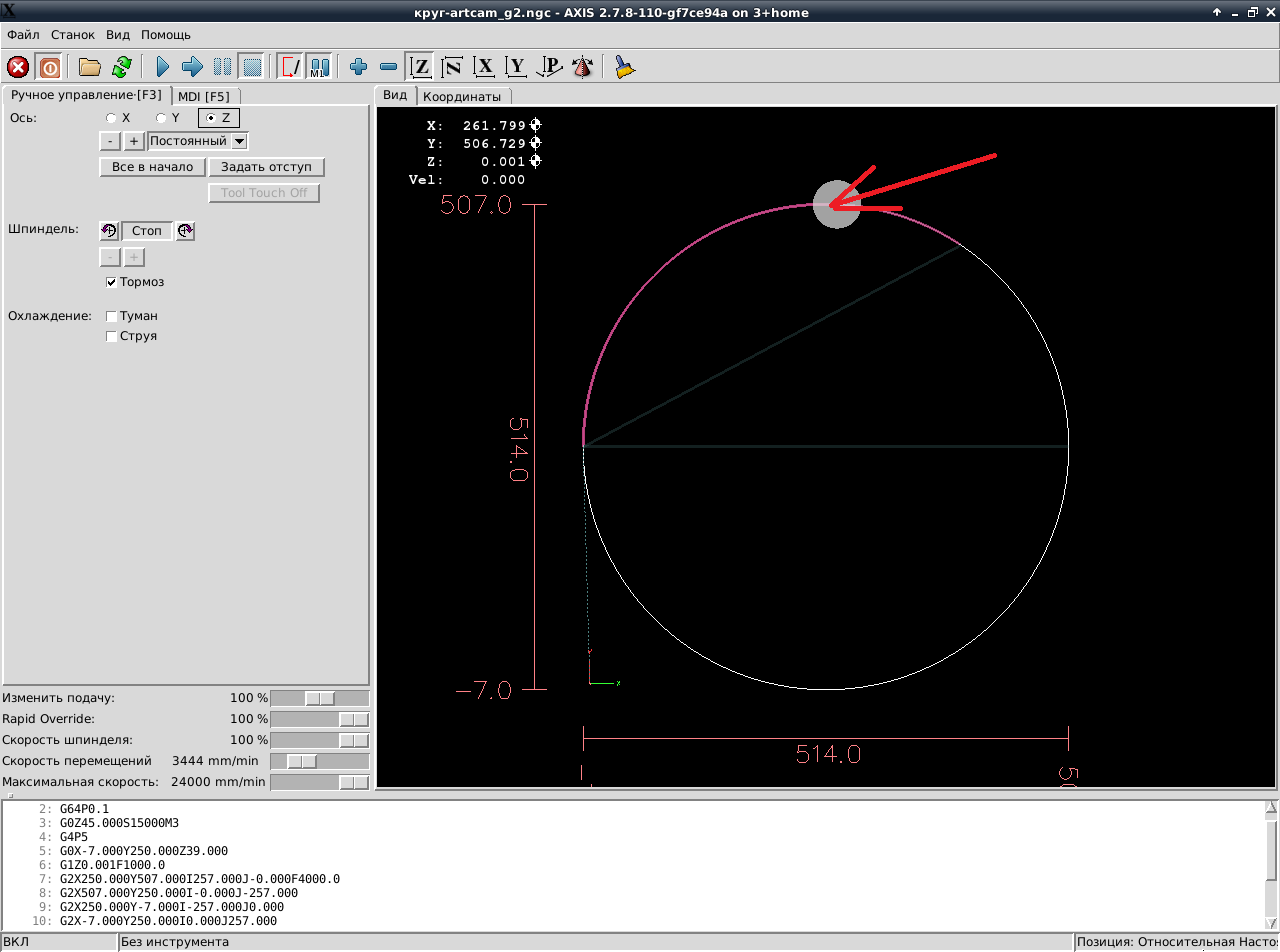Screen dimensions: 1280x952
Task: Open the Координаты tab
Action: tap(461, 96)
